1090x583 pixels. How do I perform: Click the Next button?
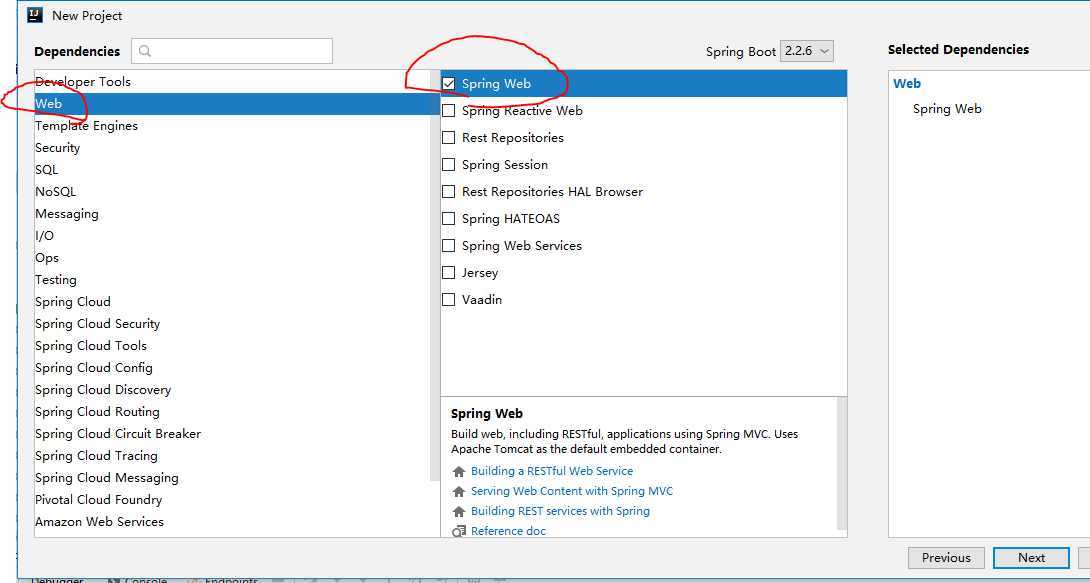1031,558
